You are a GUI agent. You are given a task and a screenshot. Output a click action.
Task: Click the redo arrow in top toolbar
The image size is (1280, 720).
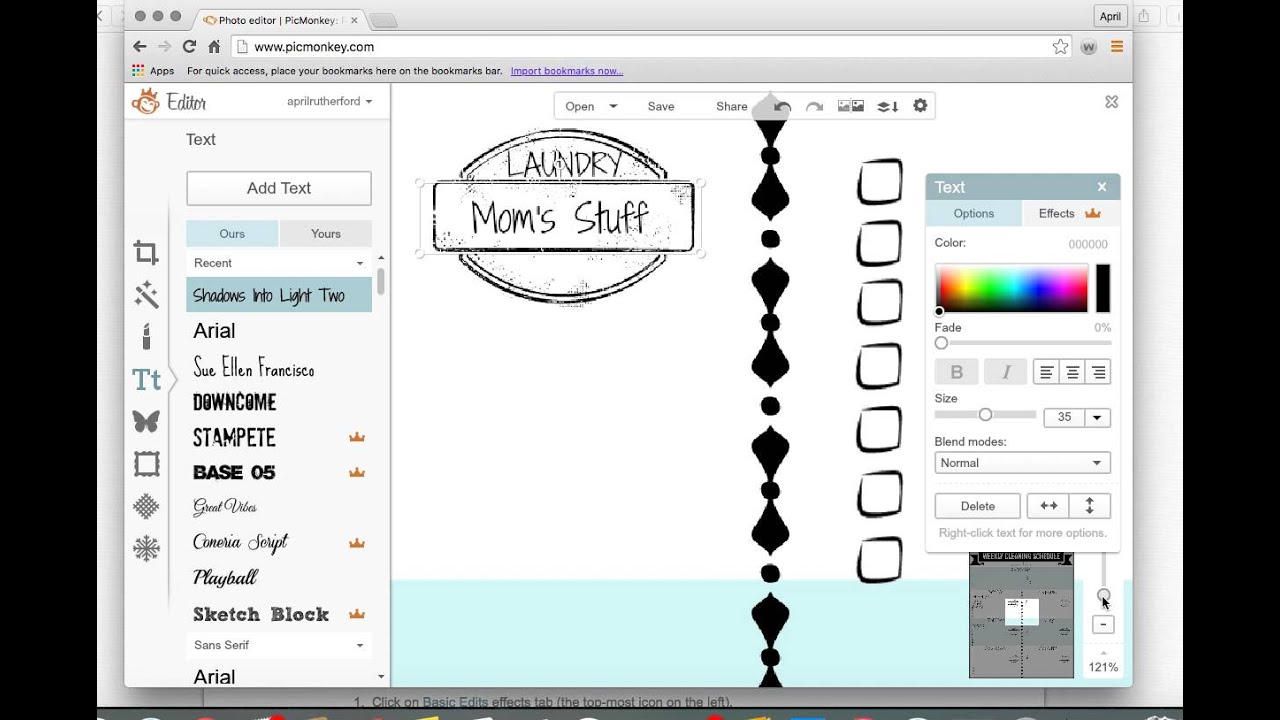(815, 106)
